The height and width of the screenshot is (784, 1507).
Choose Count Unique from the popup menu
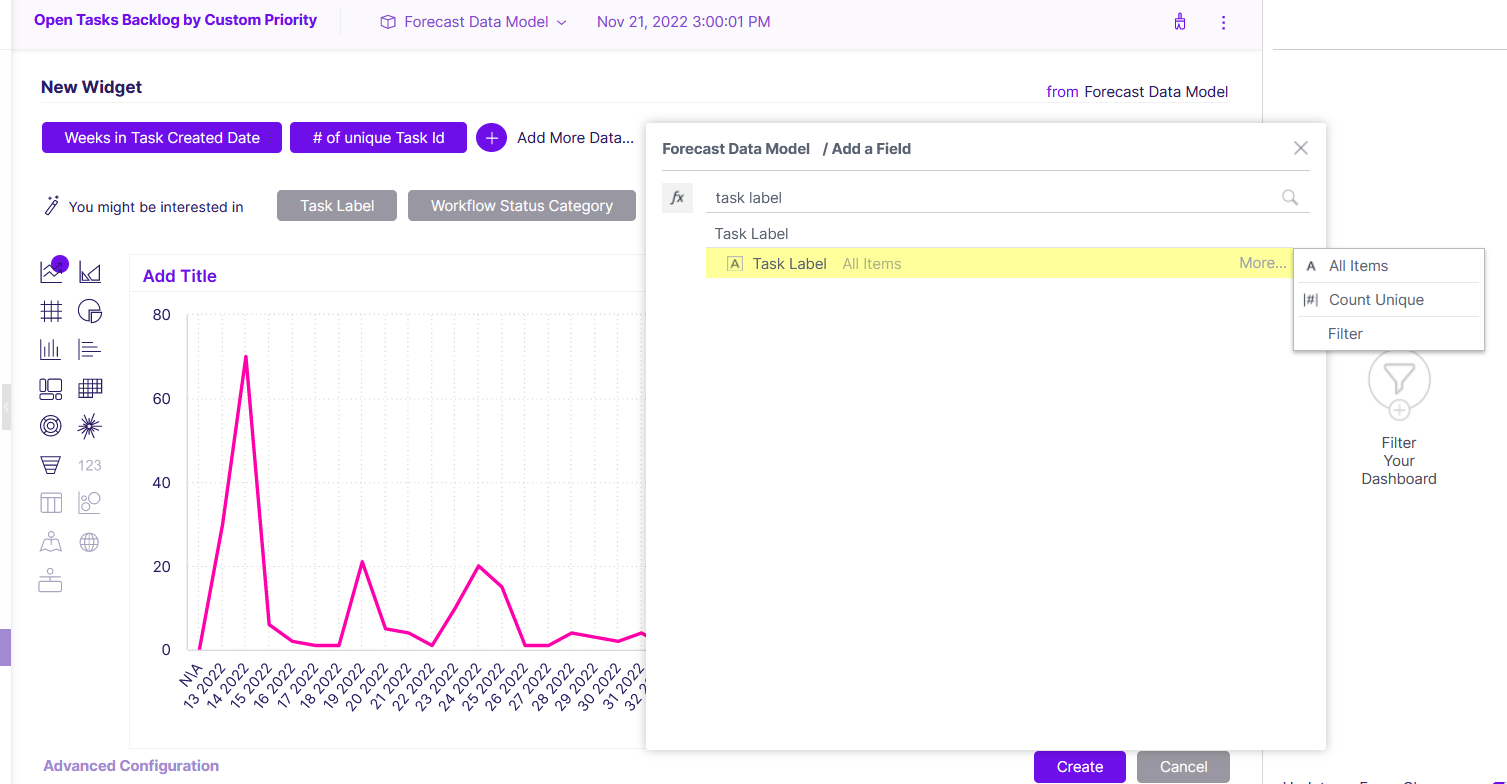tap(1376, 300)
